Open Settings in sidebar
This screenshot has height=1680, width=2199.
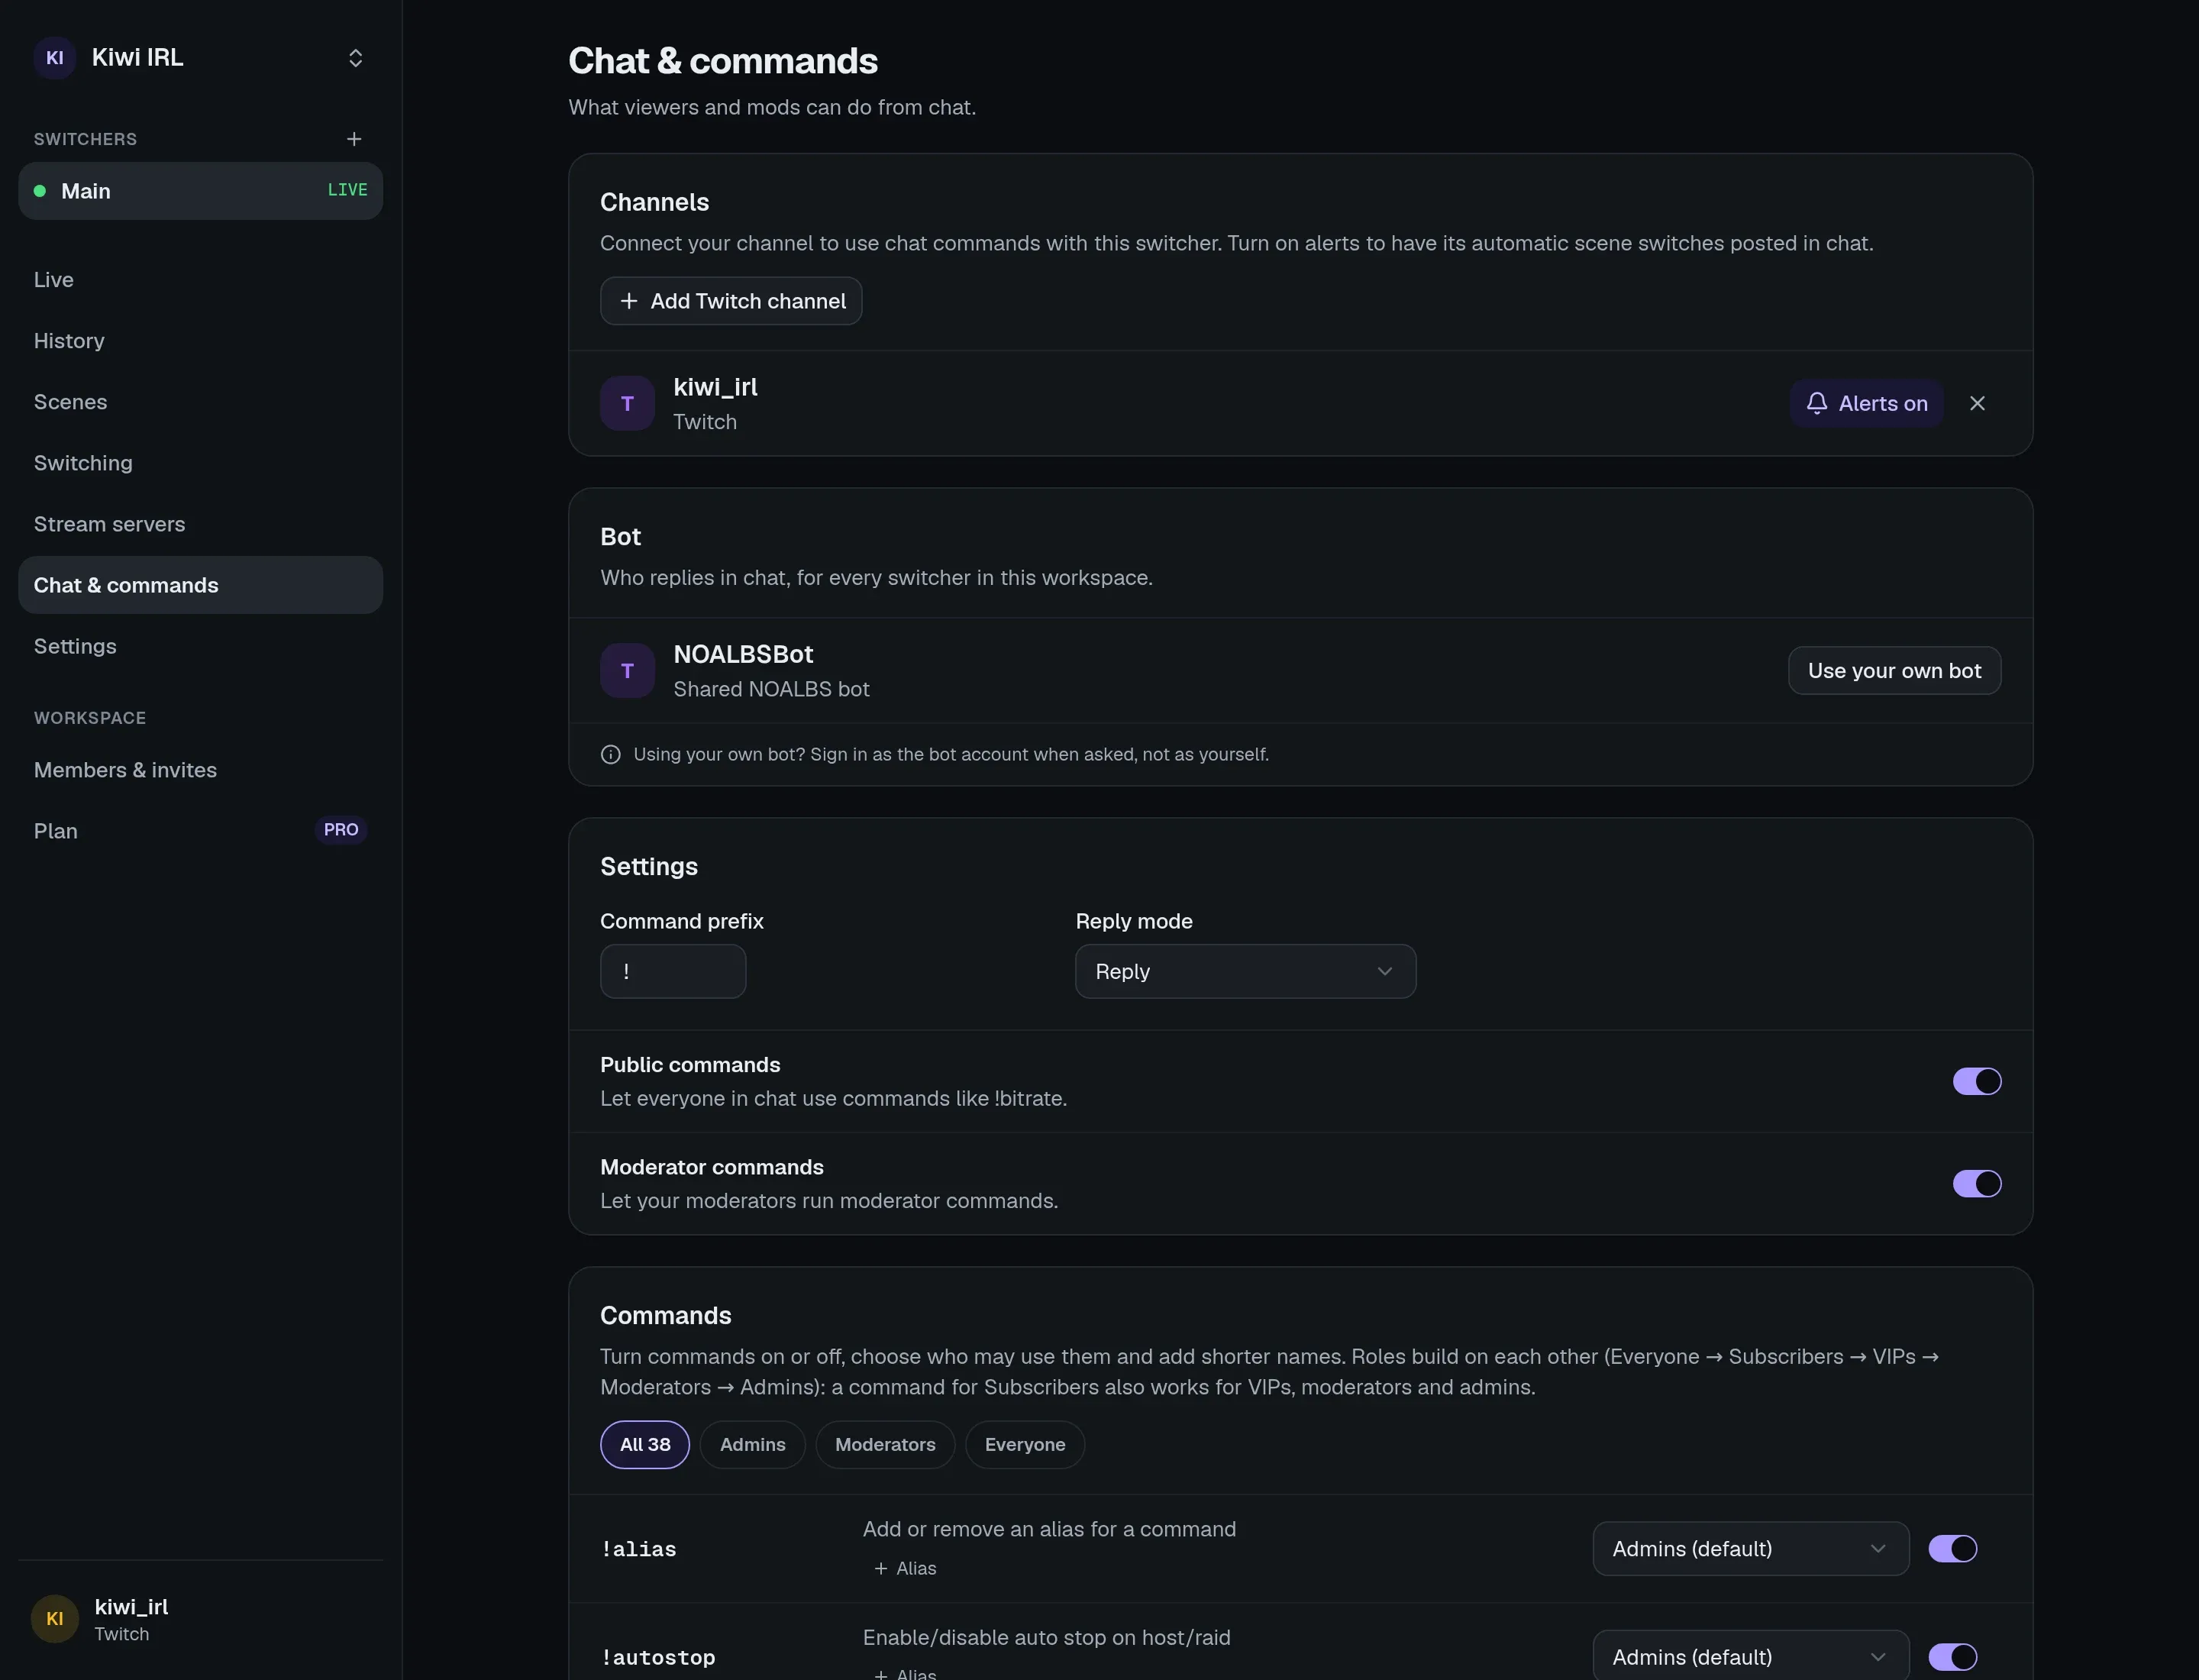tap(200, 646)
